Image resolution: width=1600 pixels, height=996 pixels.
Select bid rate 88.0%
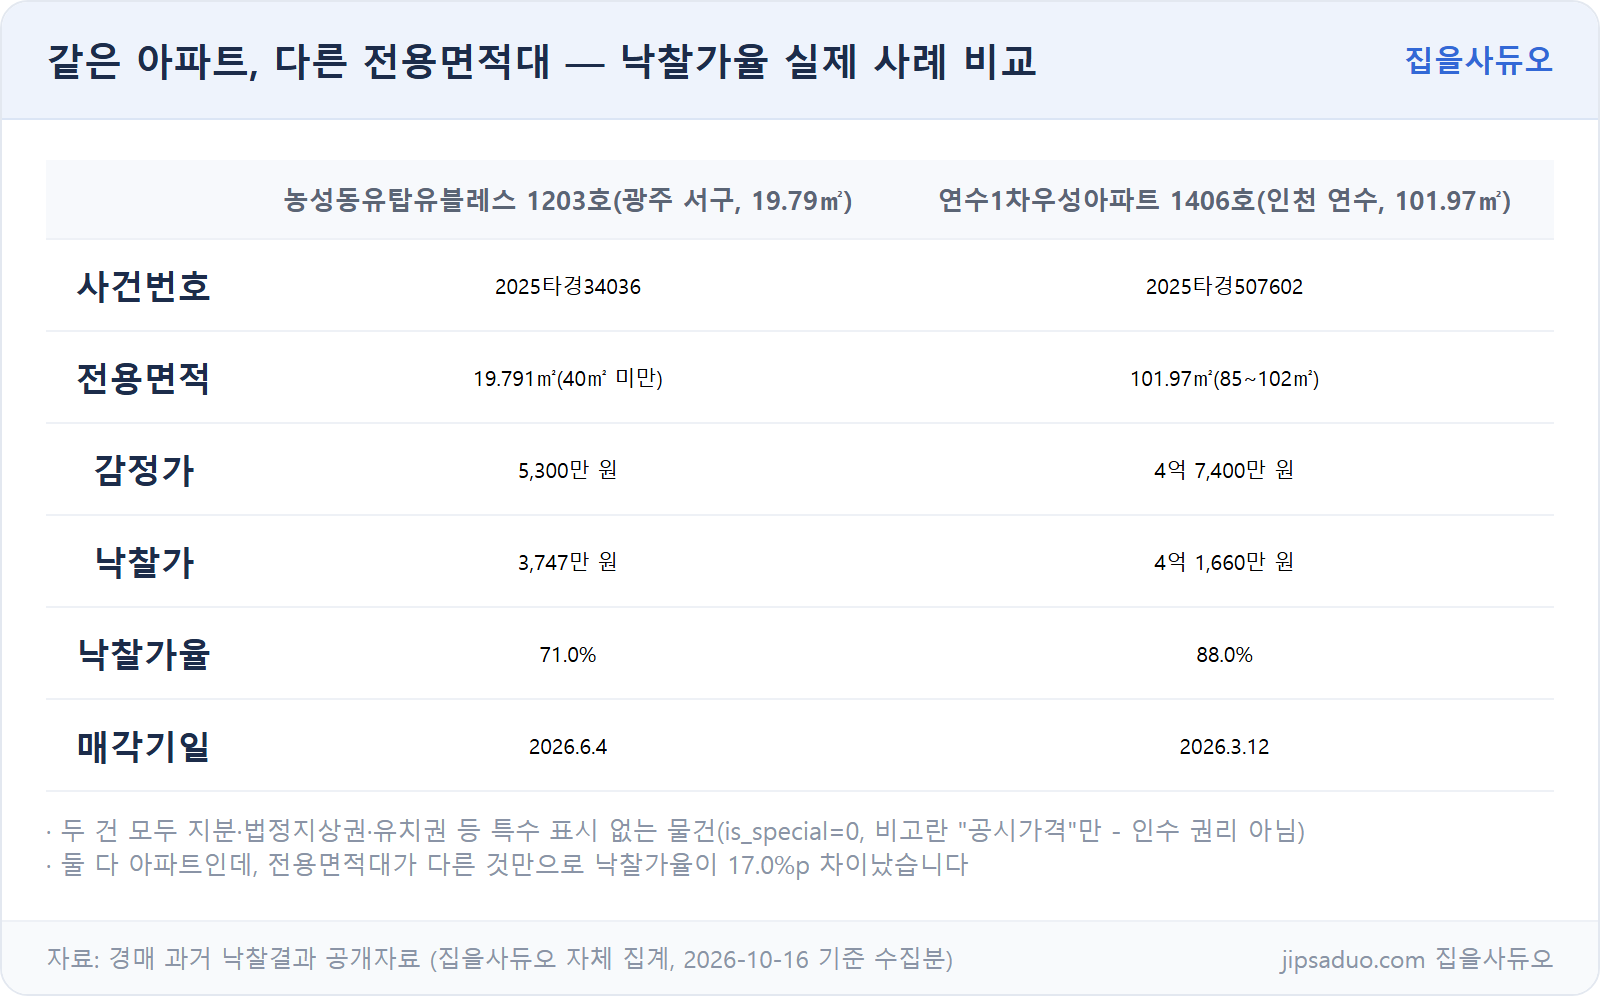coord(1224,655)
